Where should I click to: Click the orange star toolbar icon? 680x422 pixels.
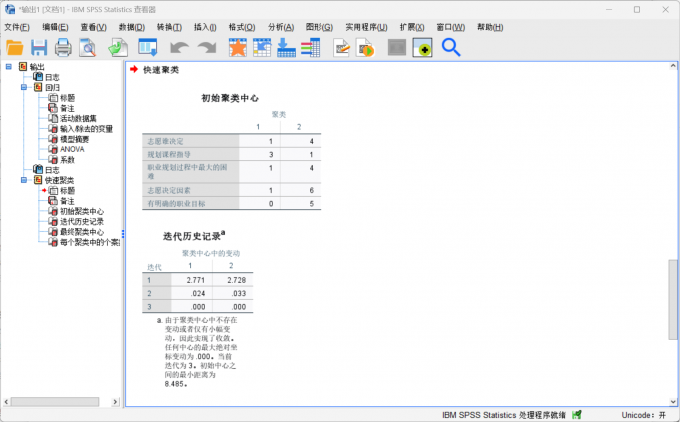237,47
